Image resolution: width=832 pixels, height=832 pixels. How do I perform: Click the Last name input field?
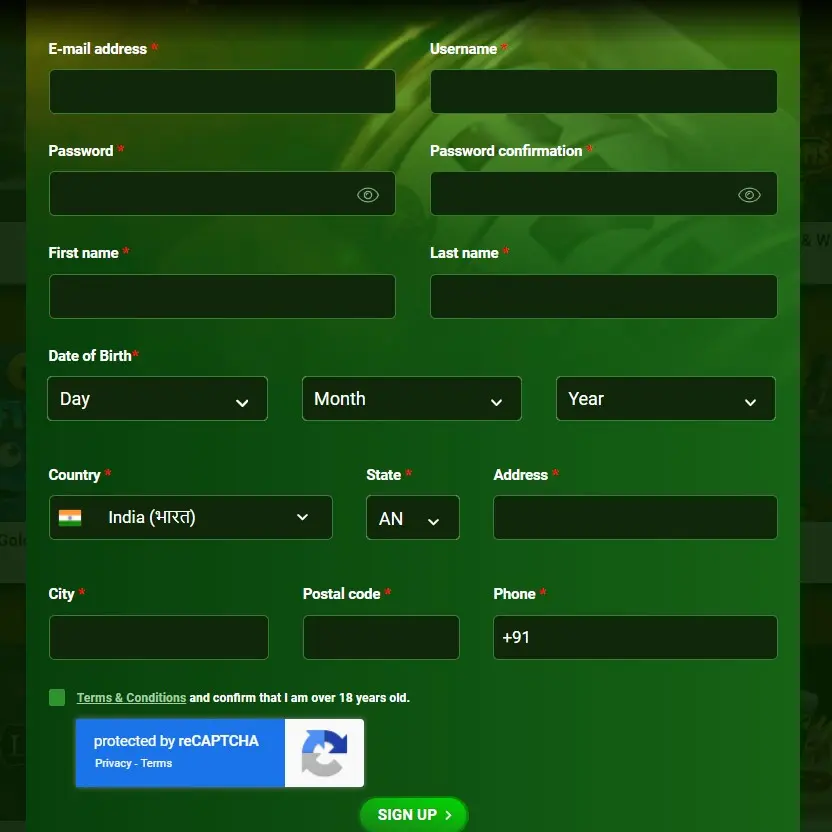pos(603,297)
